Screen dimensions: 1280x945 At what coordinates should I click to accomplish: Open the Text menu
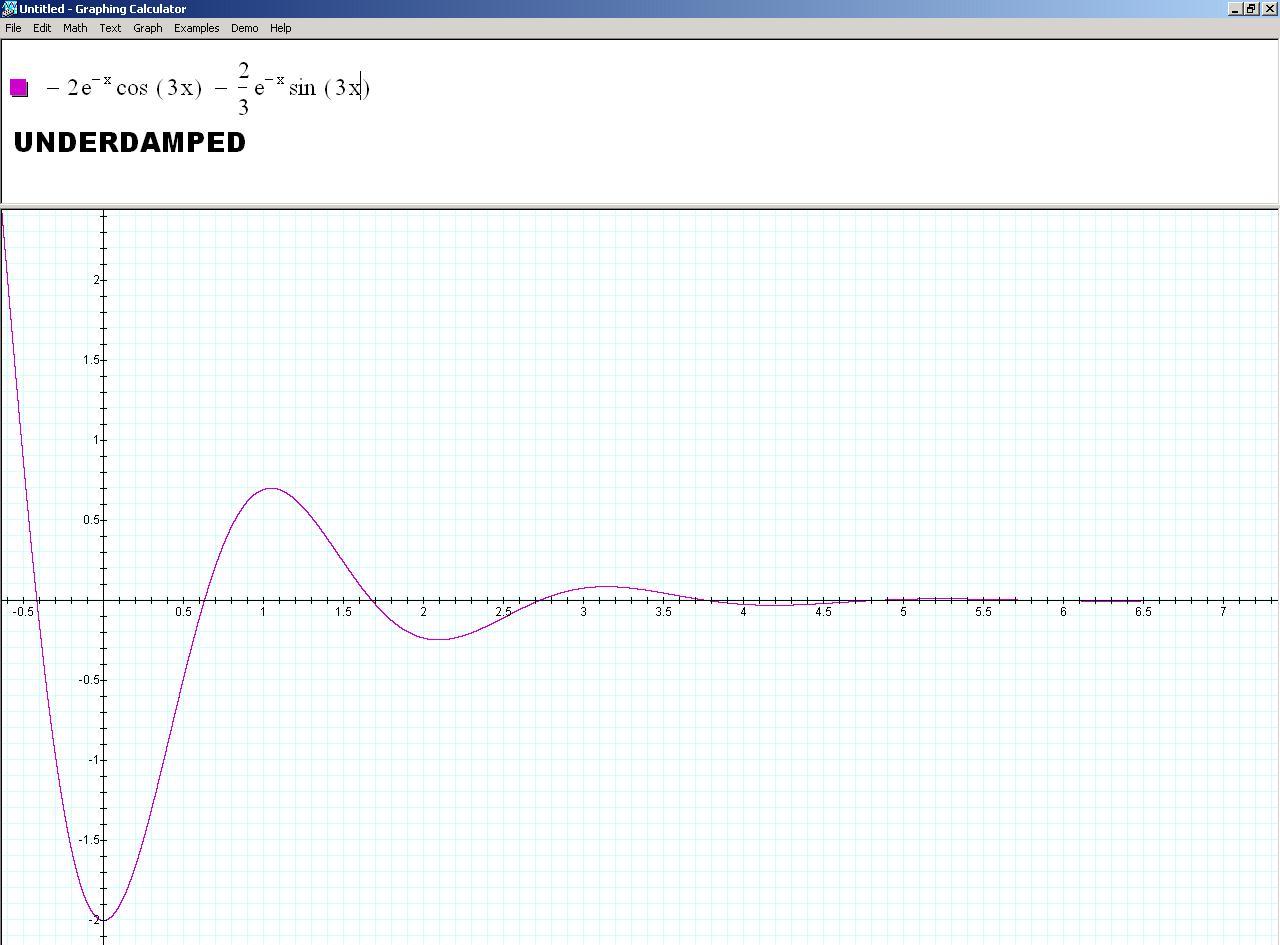tap(110, 28)
